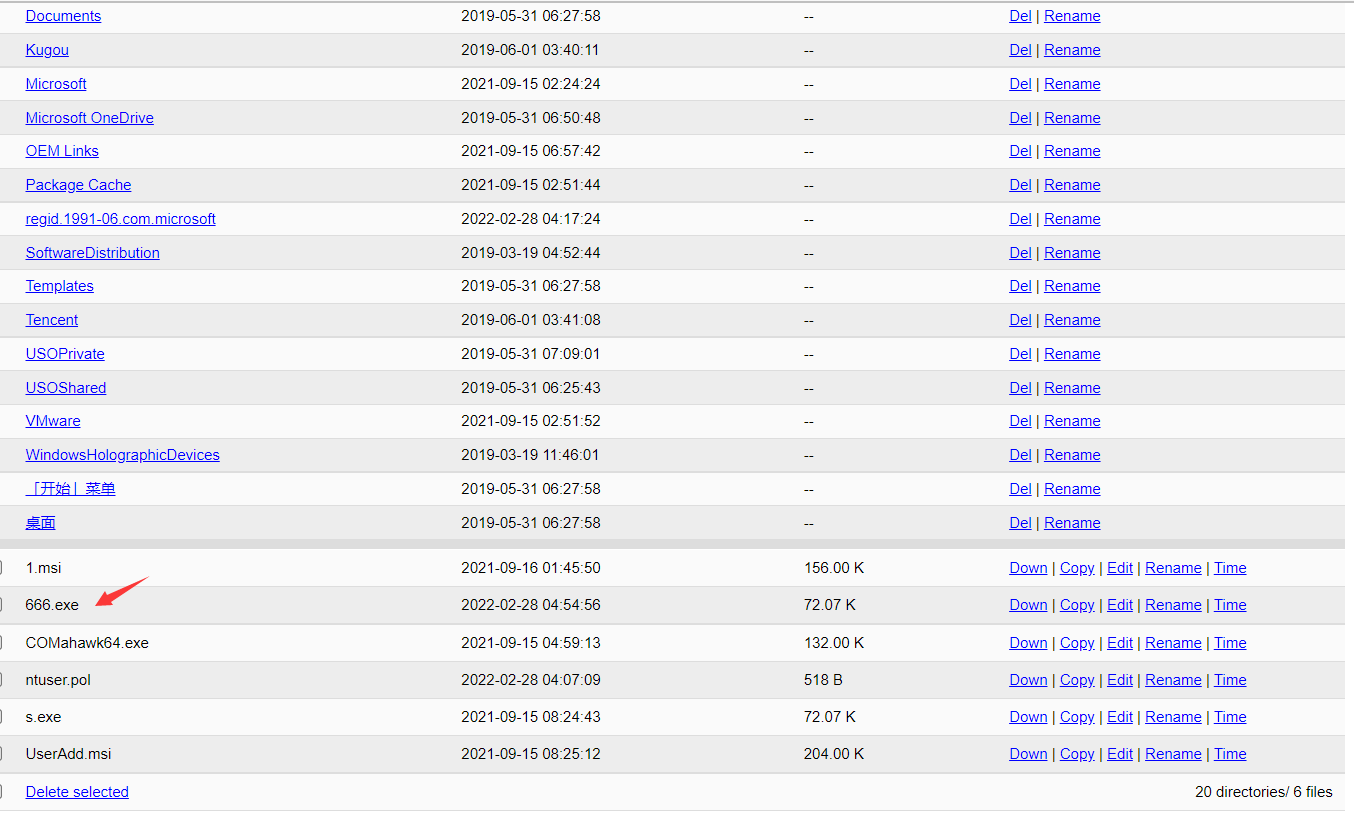Open the WindowsHolographicDevices folder
Viewport: 1354px width, 828px height.
pos(123,455)
